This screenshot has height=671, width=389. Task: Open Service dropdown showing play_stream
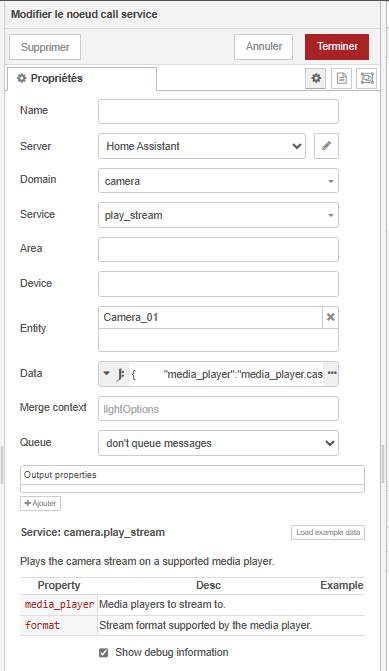[x=218, y=215]
